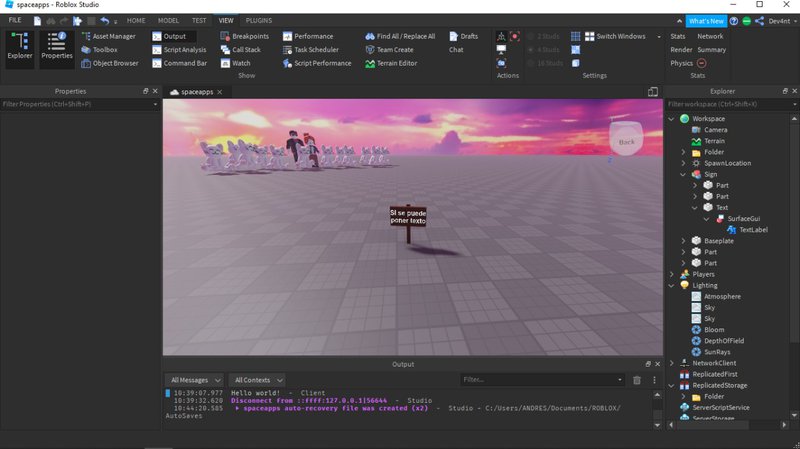This screenshot has width=800, height=449.
Task: Open Team Create
Action: click(x=389, y=49)
